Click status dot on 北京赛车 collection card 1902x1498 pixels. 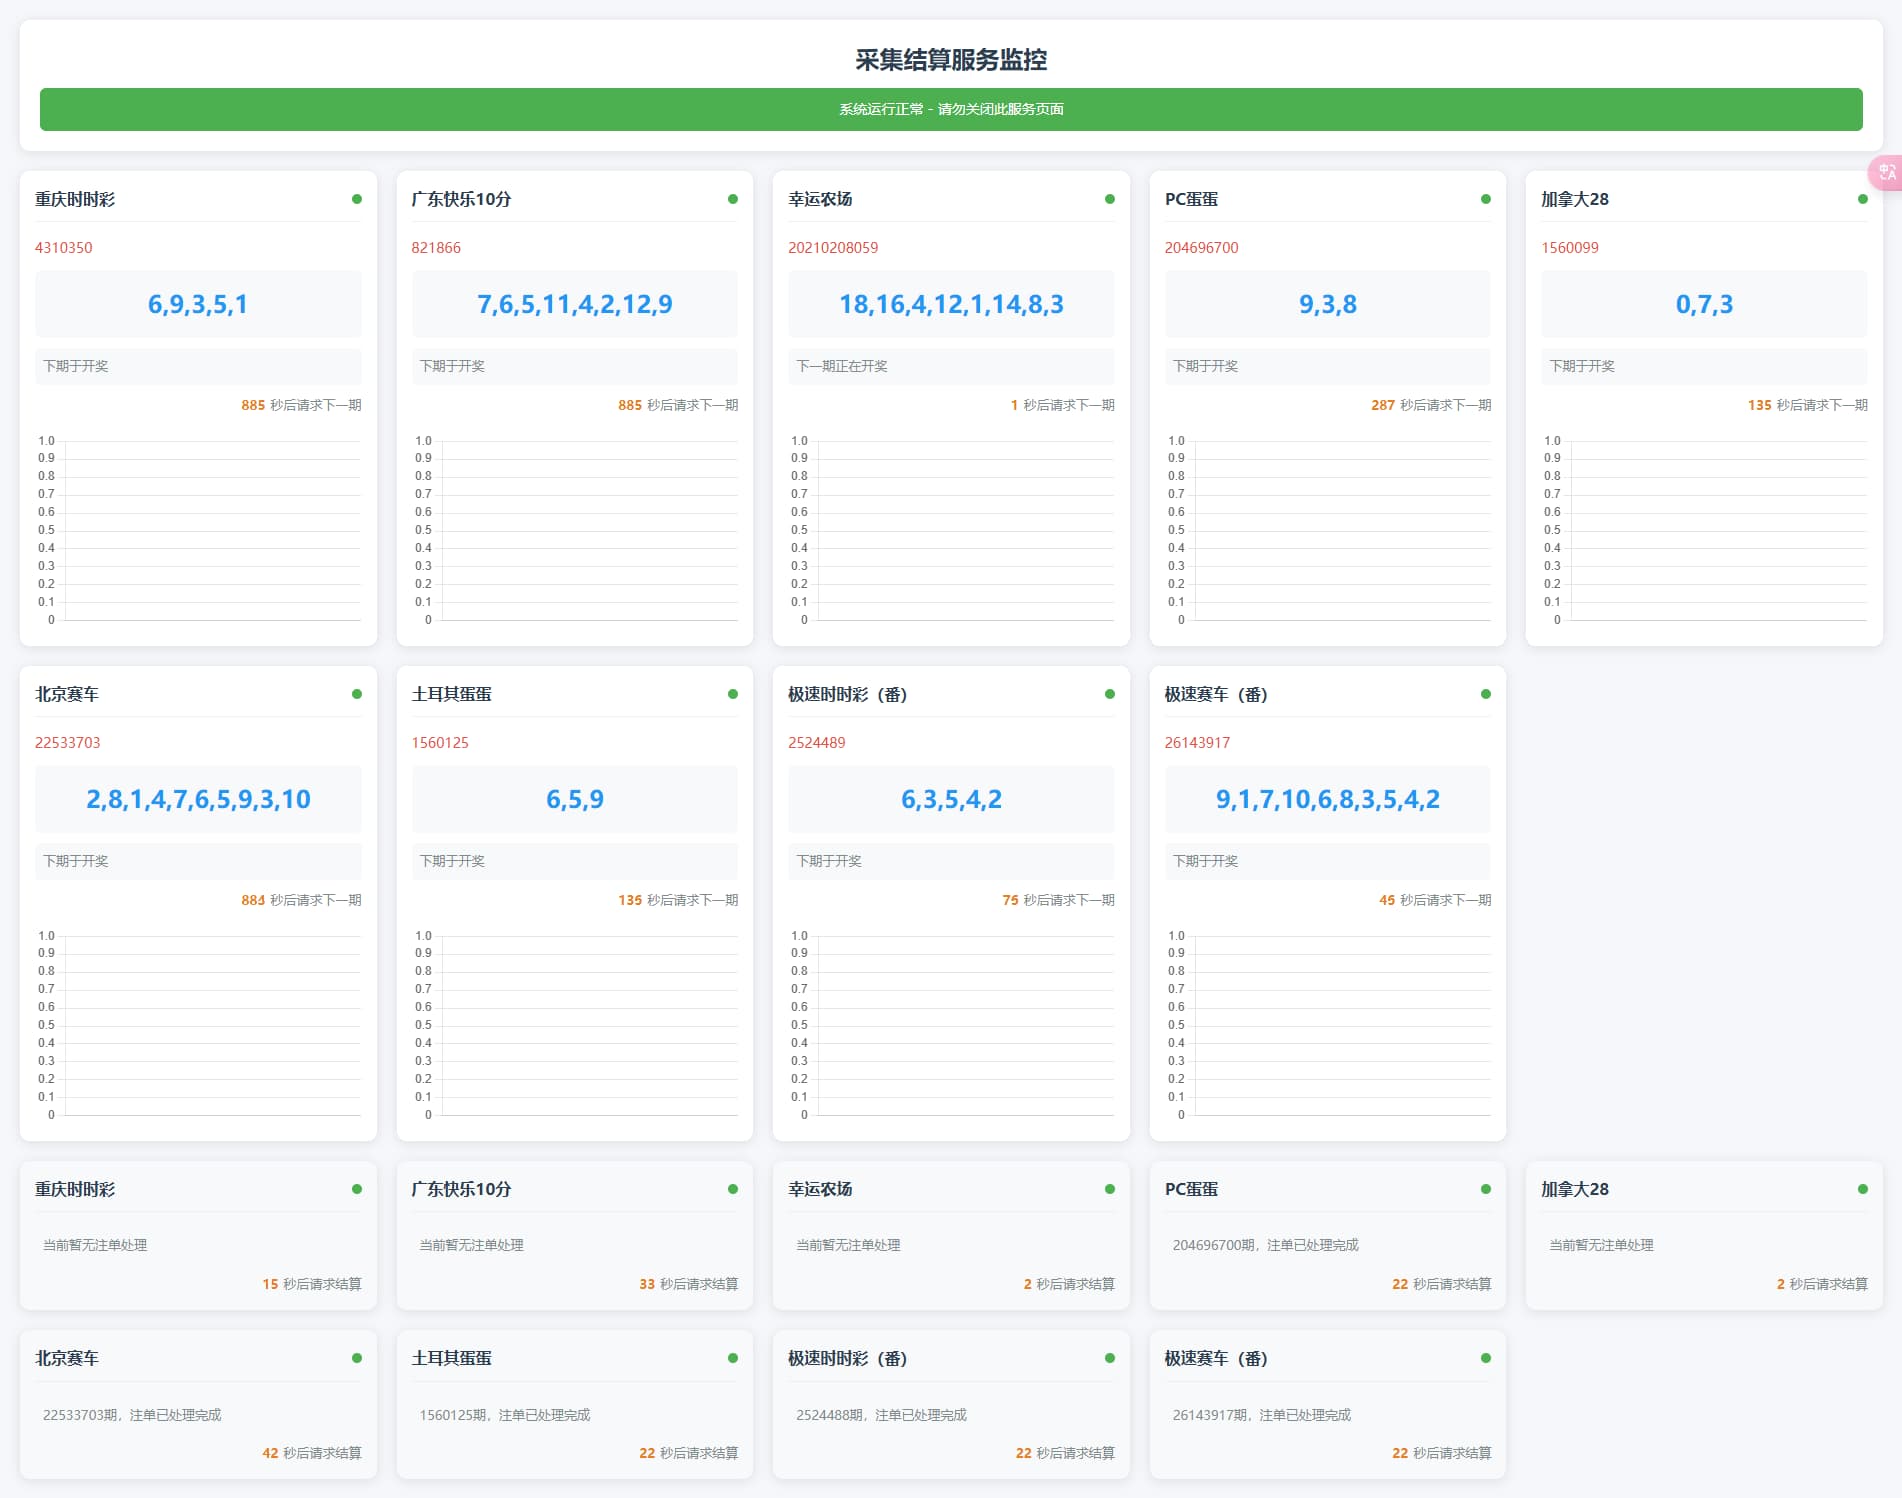pyautogui.click(x=357, y=694)
